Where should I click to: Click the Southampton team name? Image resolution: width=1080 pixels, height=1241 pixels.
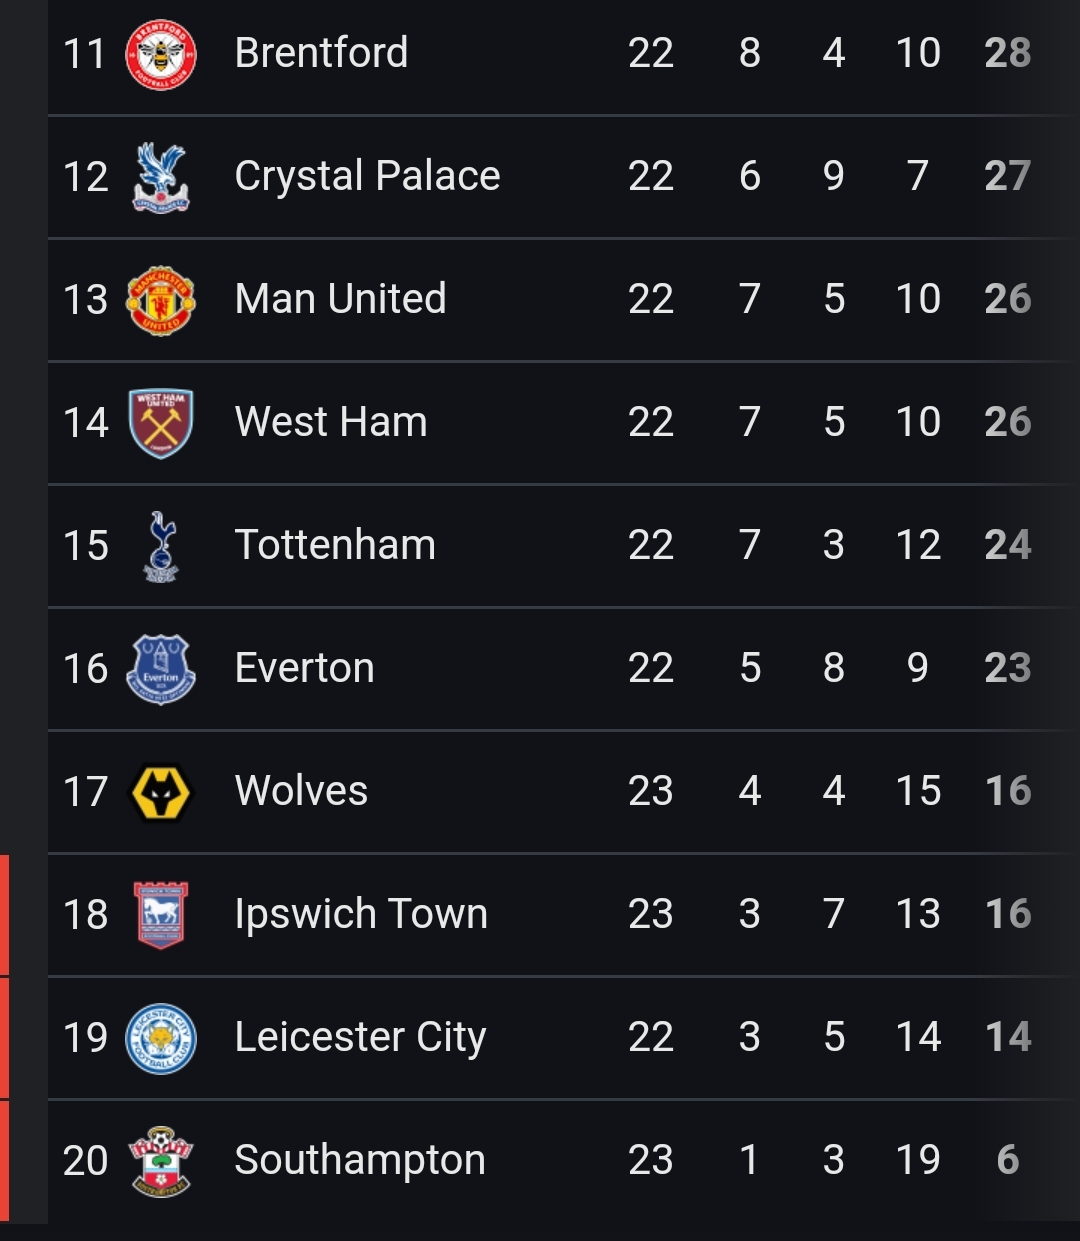359,1160
